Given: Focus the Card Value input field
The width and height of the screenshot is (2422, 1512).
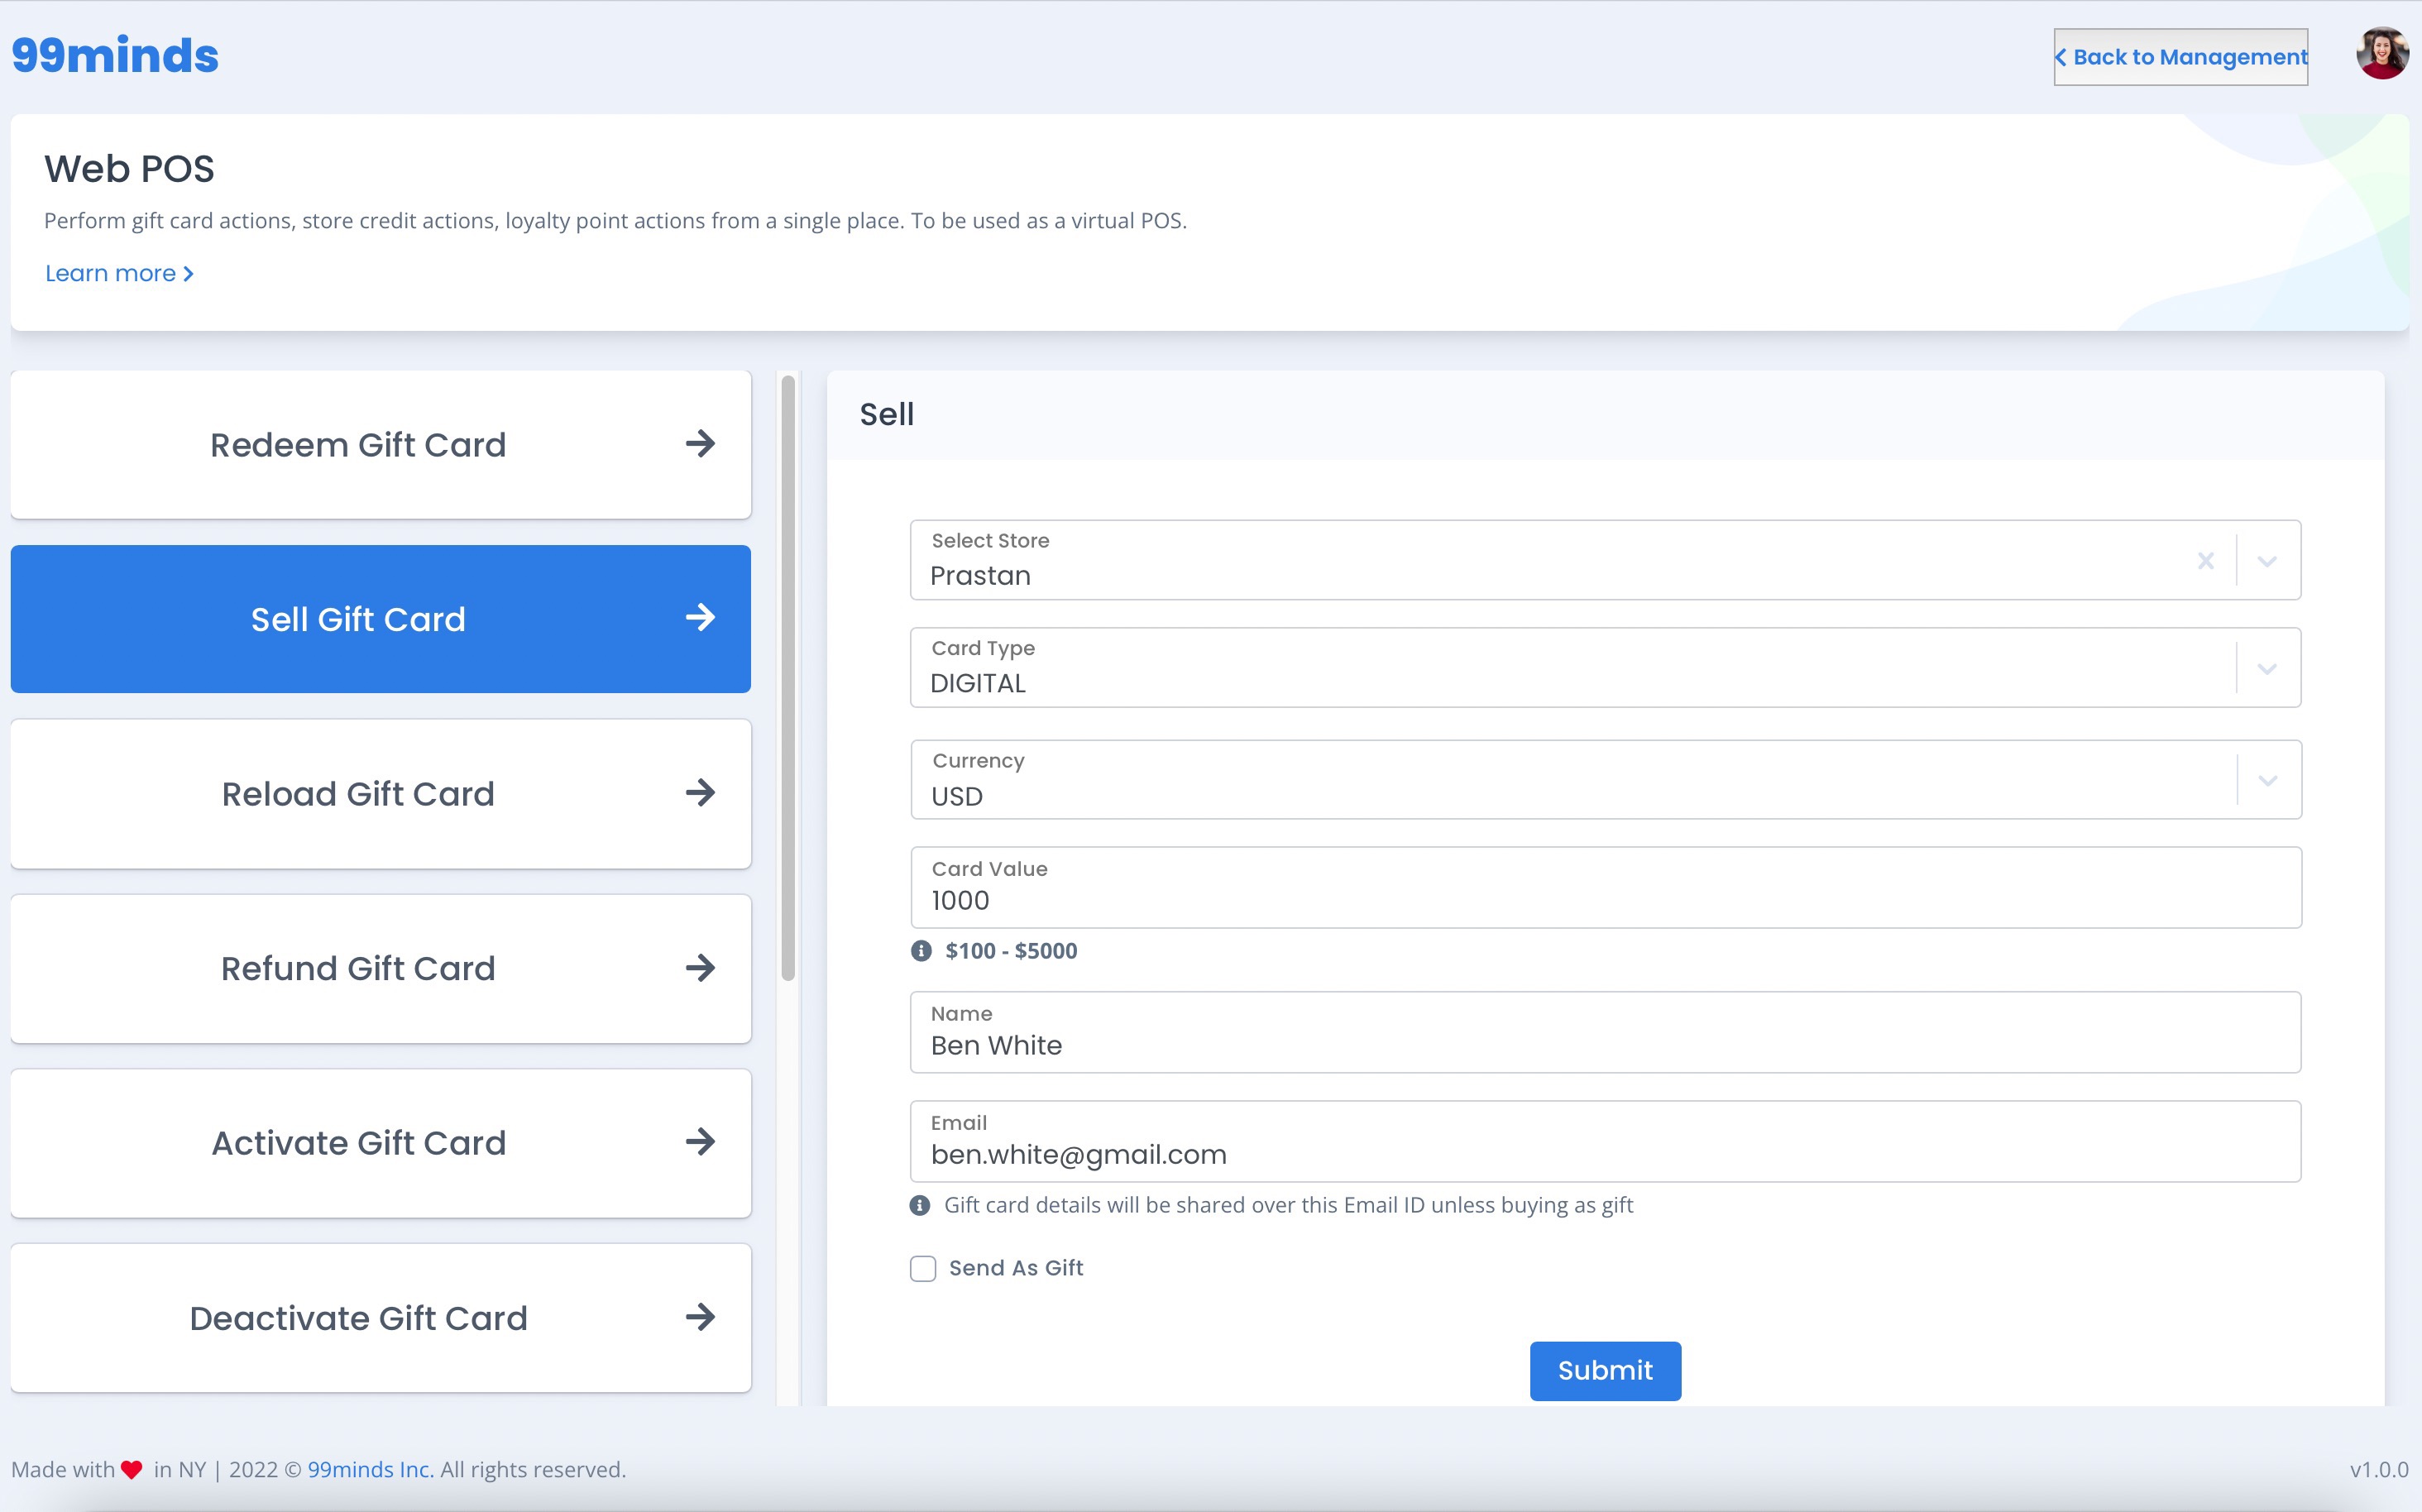Looking at the screenshot, I should (1605, 888).
